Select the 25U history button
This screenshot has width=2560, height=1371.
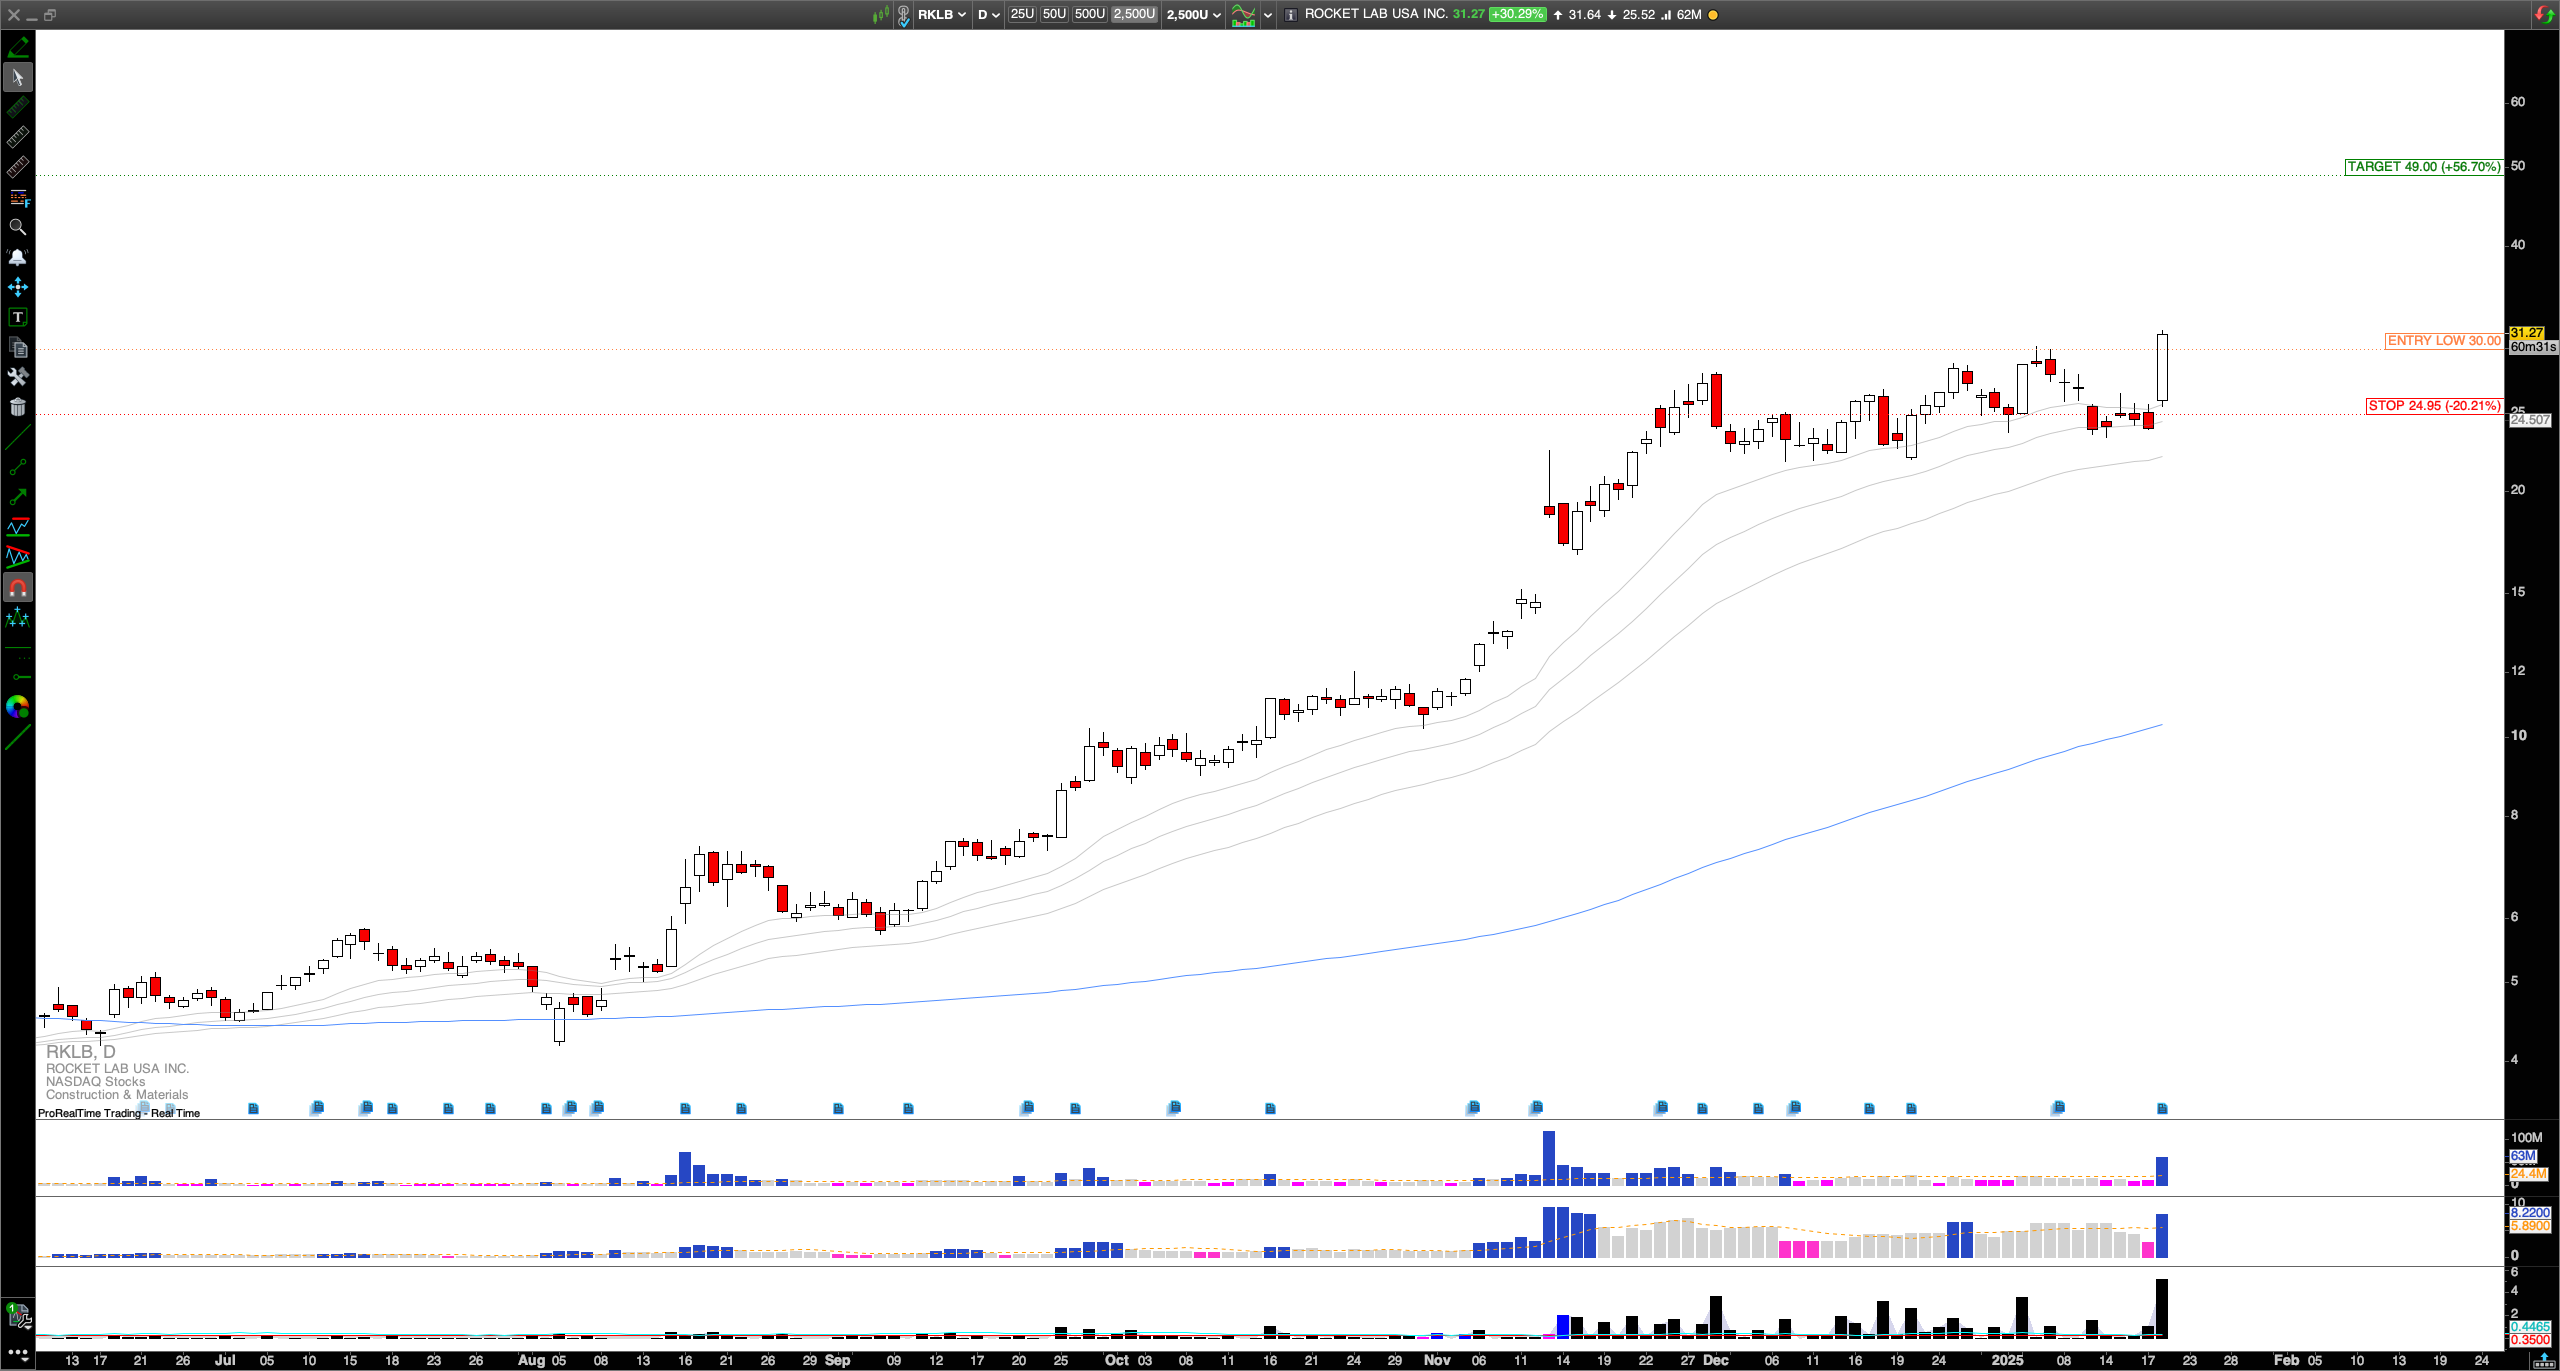pos(1022,14)
